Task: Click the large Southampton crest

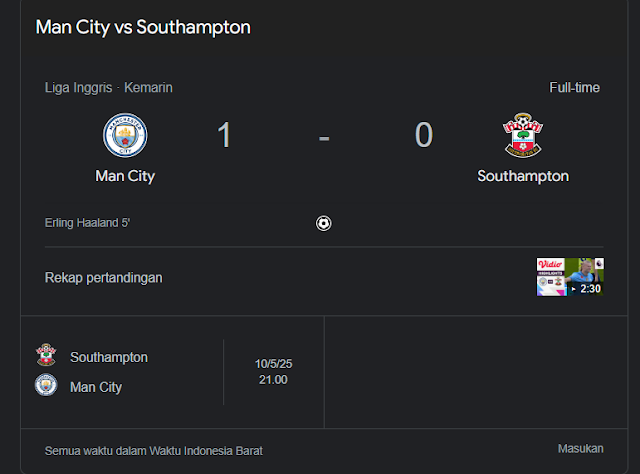Action: click(x=522, y=136)
